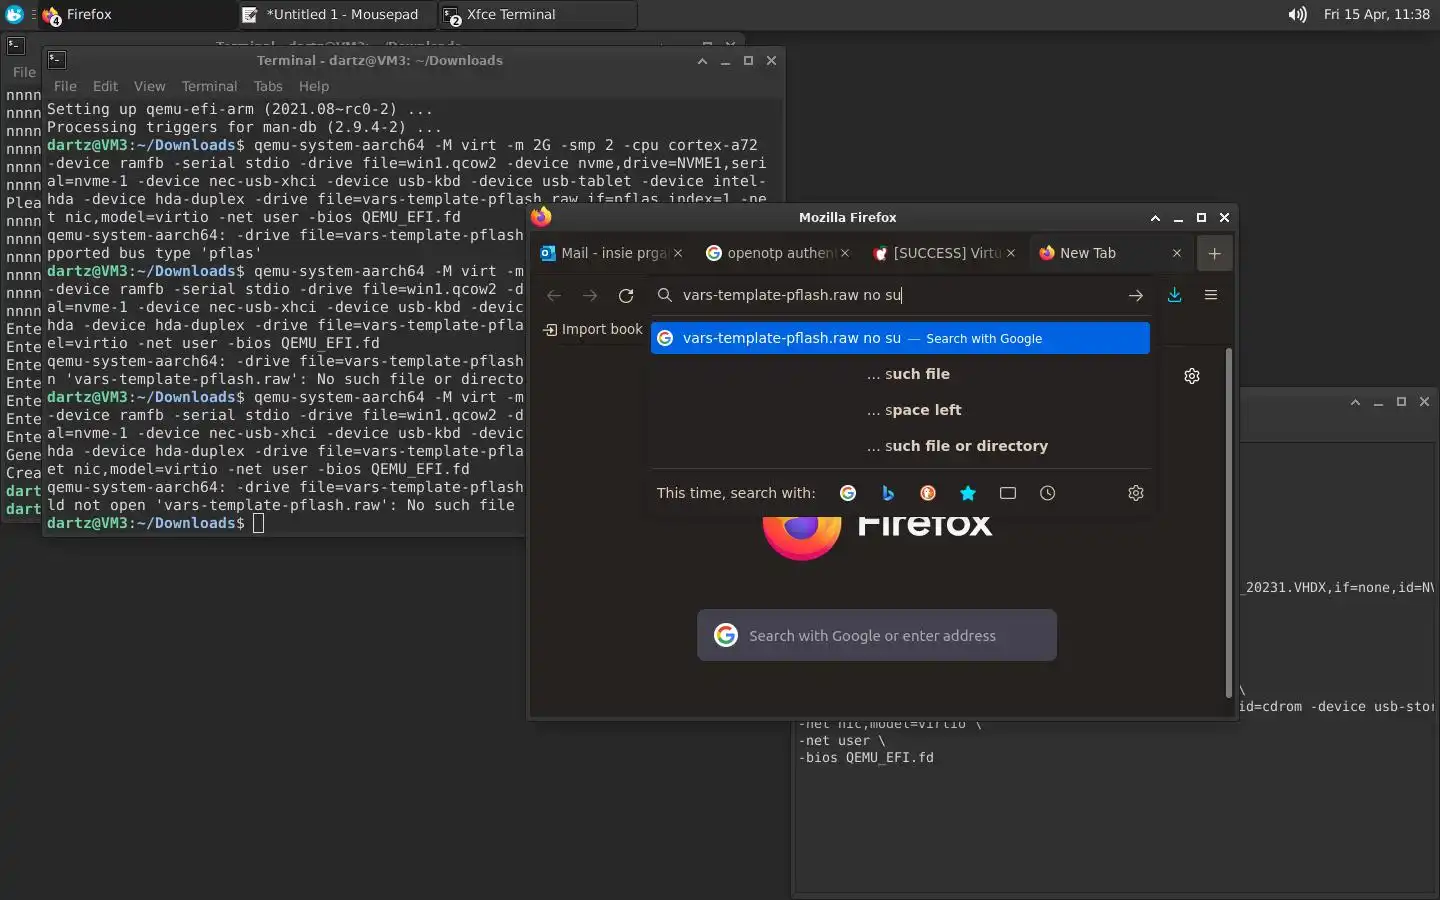
Task: Focus the Firefox address bar text
Action: (x=792, y=295)
